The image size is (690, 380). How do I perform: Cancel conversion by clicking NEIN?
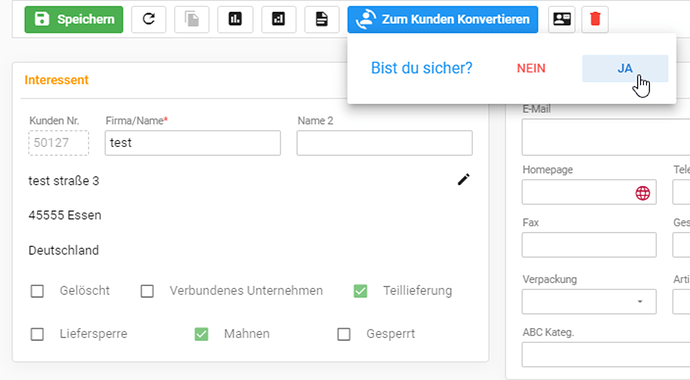tap(531, 69)
